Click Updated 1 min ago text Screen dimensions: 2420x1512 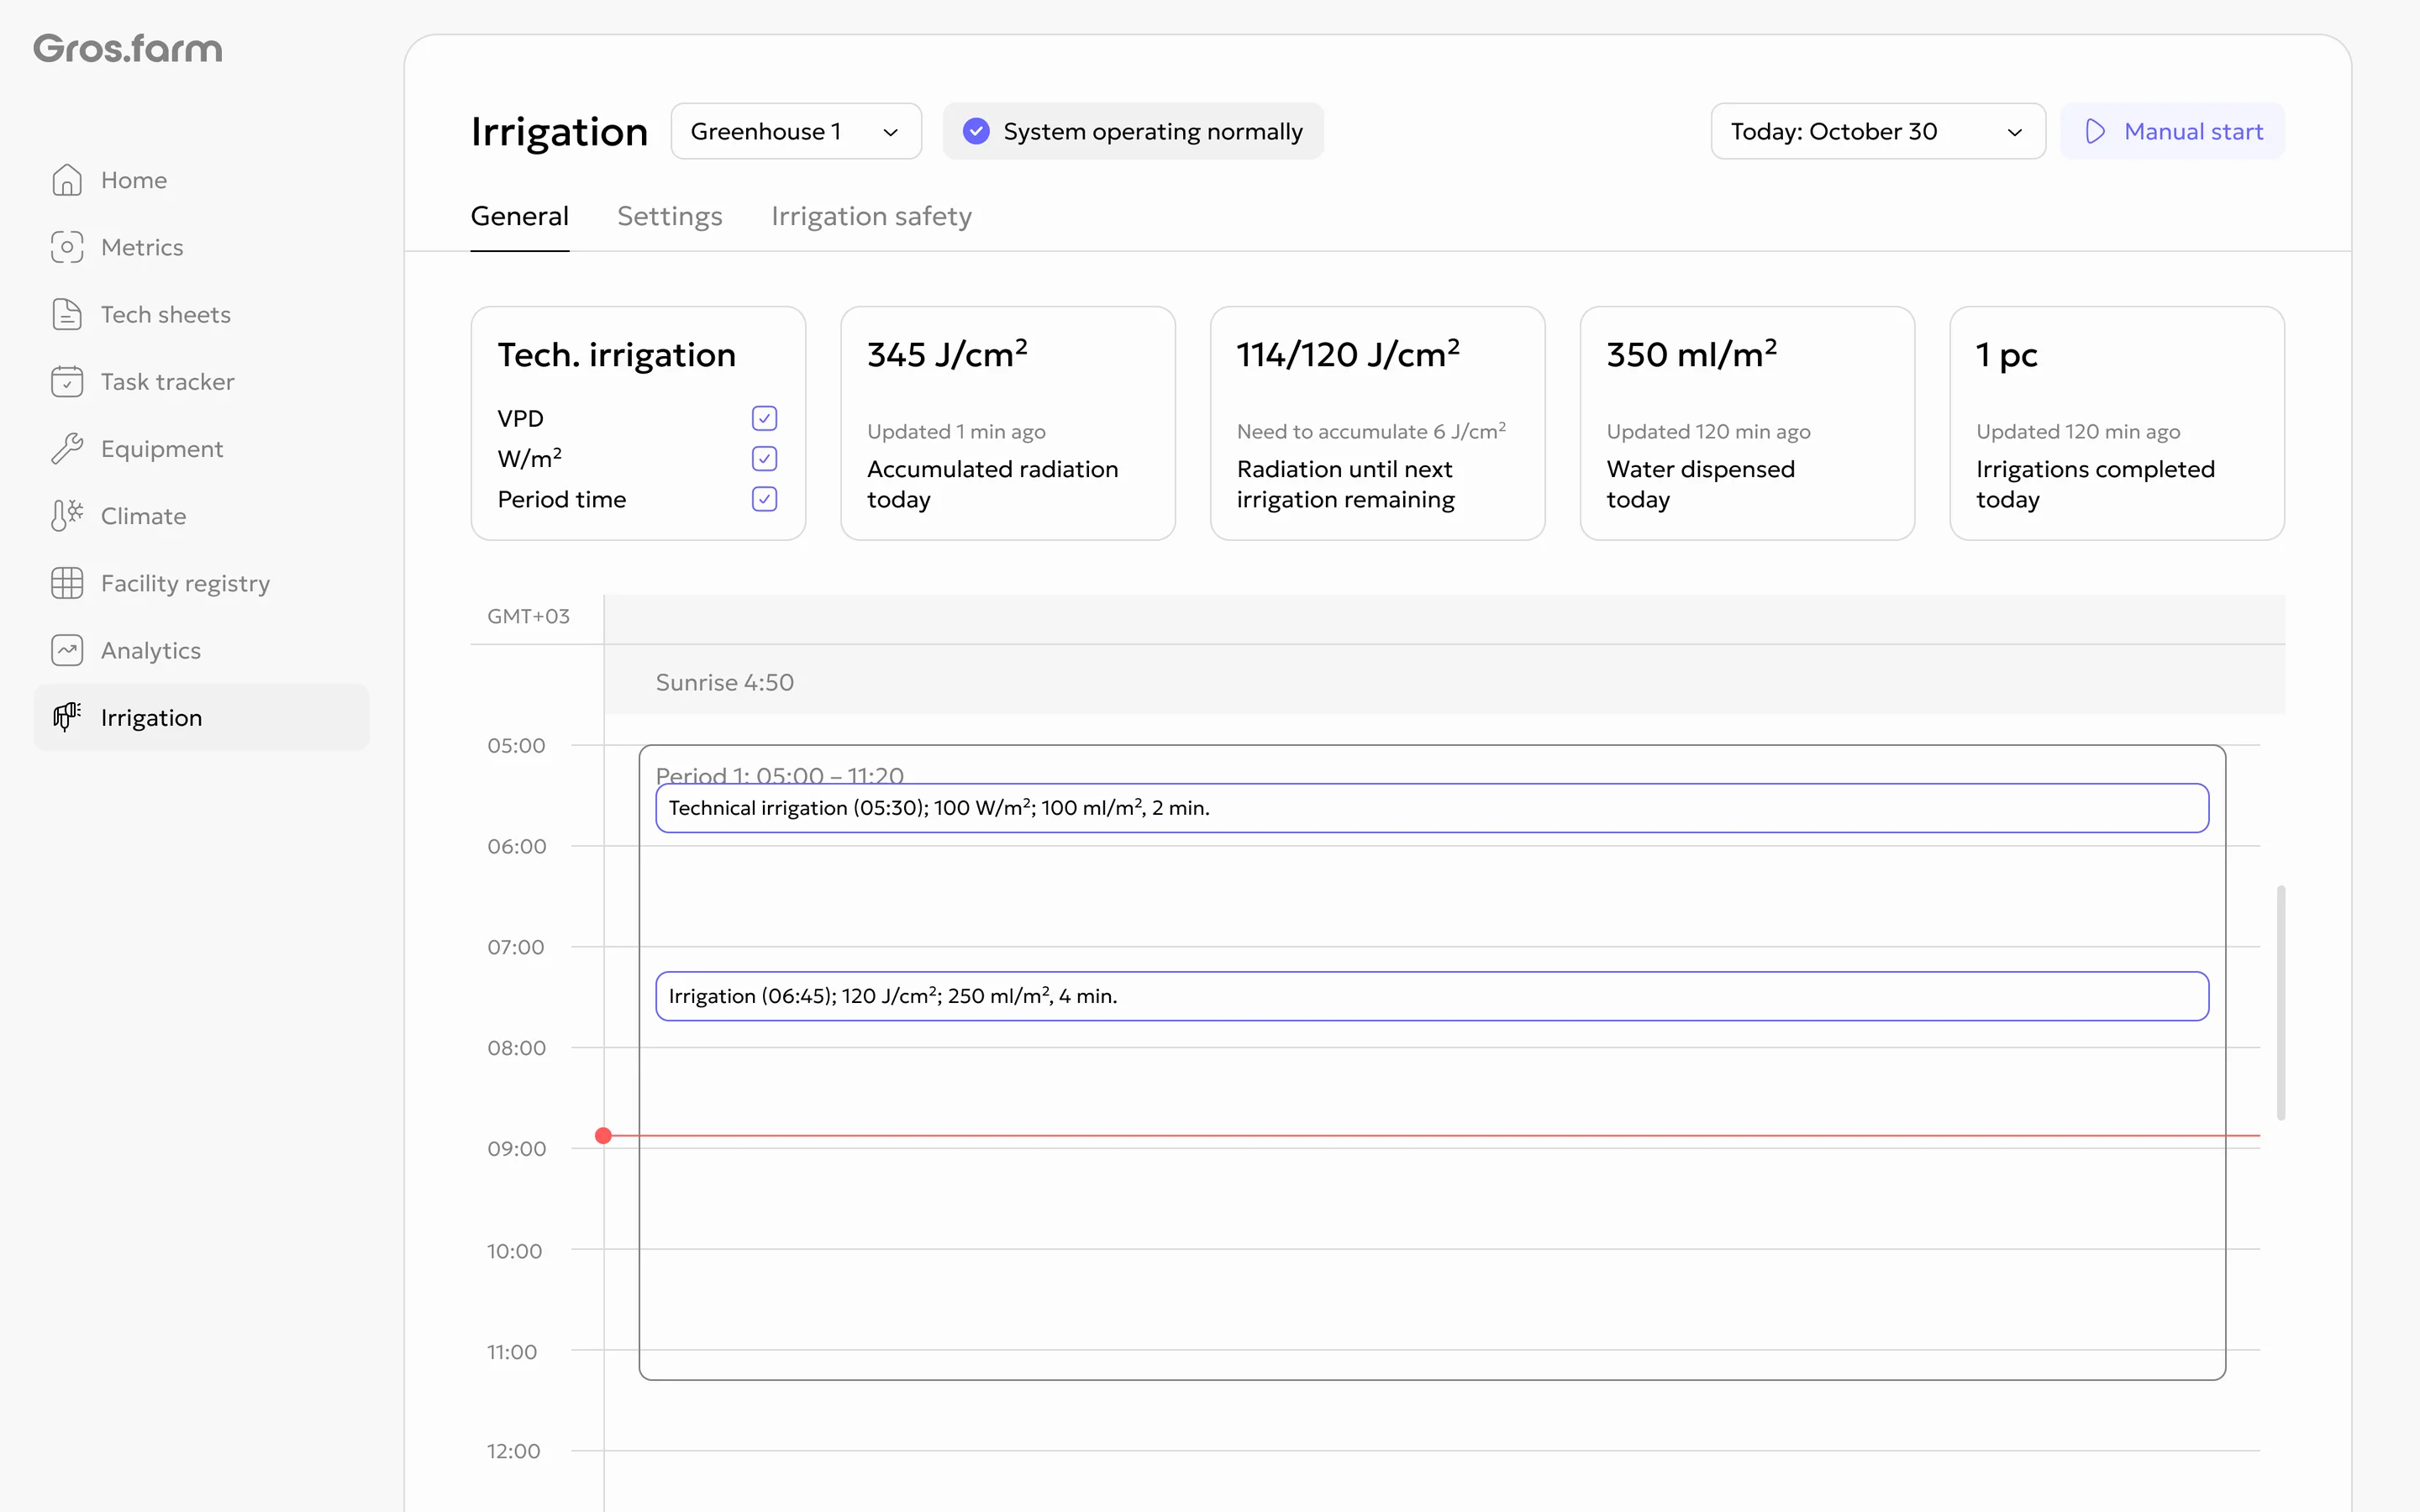956,431
